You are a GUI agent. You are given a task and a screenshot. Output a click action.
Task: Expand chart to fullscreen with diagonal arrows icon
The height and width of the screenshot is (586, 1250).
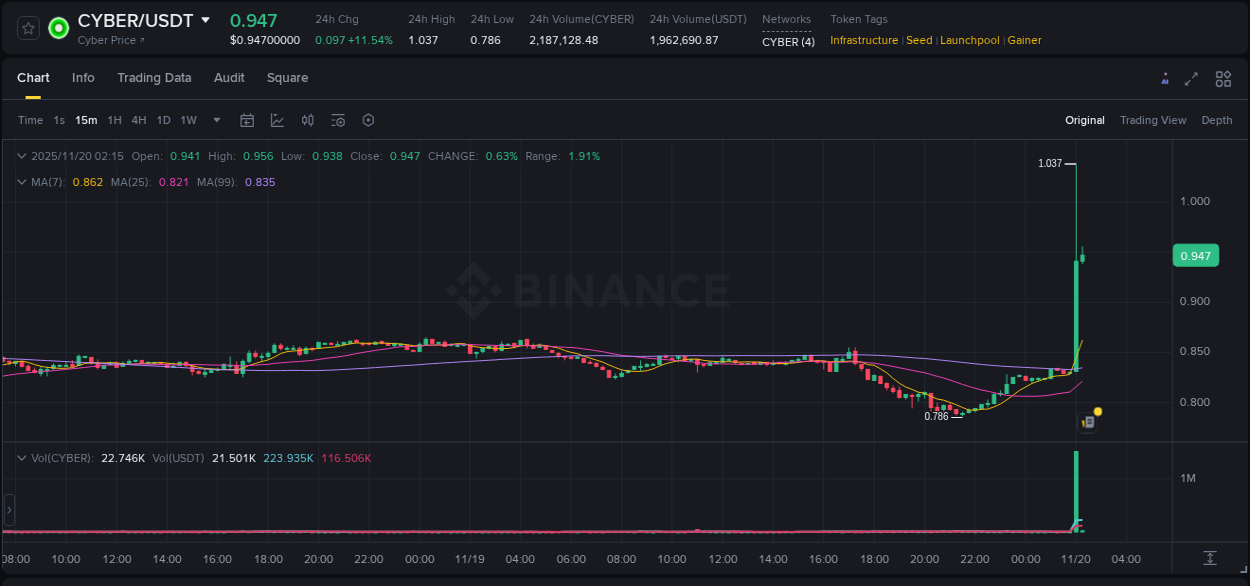pyautogui.click(x=1192, y=78)
